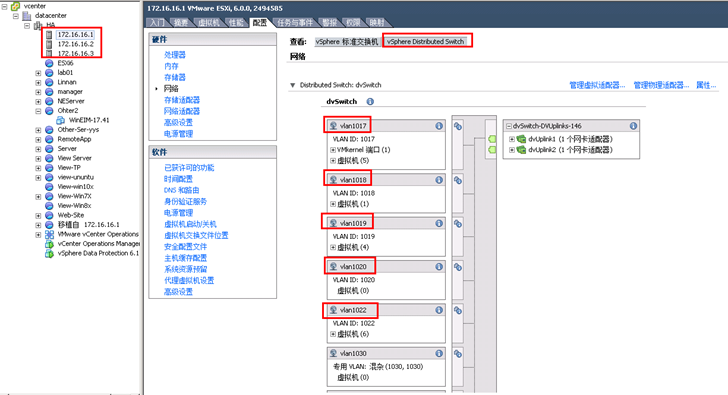Select the vSphere Distributed Switch view
This screenshot has width=728, height=395.
click(x=425, y=42)
